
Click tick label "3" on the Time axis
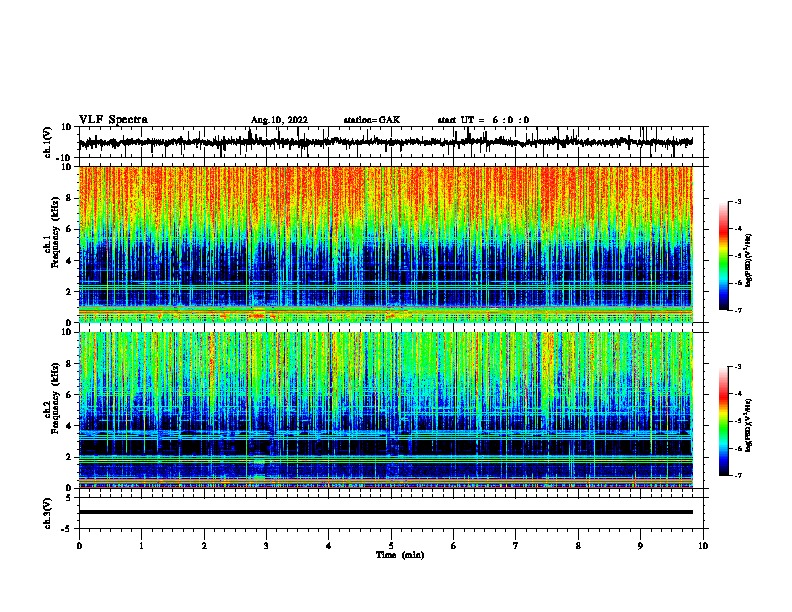(x=266, y=546)
